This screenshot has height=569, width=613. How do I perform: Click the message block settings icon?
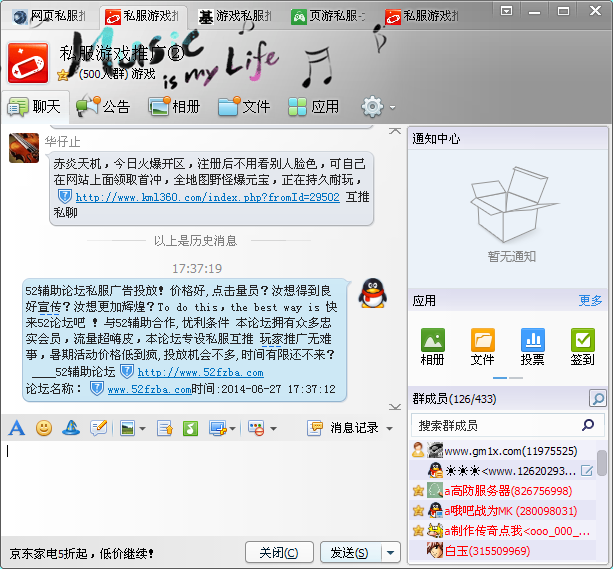(x=256, y=428)
